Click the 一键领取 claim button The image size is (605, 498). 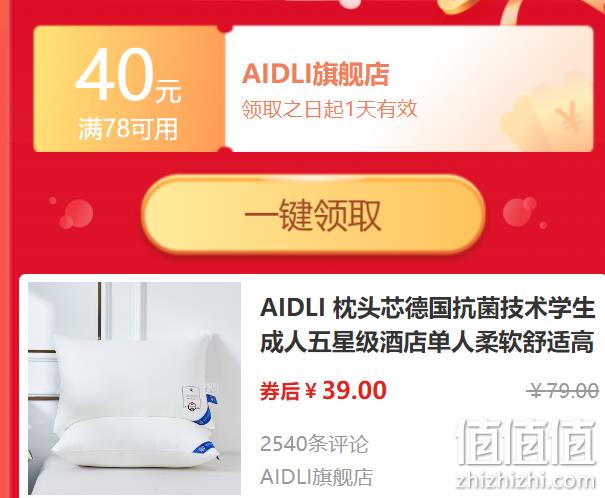click(313, 215)
